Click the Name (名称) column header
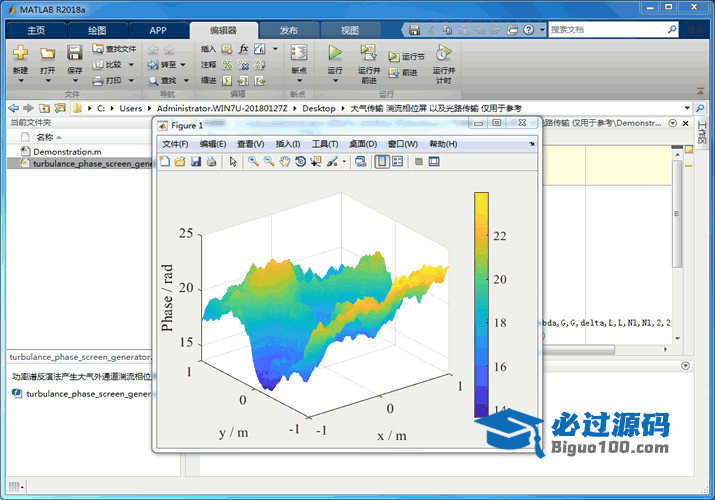Screen dimensions: 715x500 [45, 137]
